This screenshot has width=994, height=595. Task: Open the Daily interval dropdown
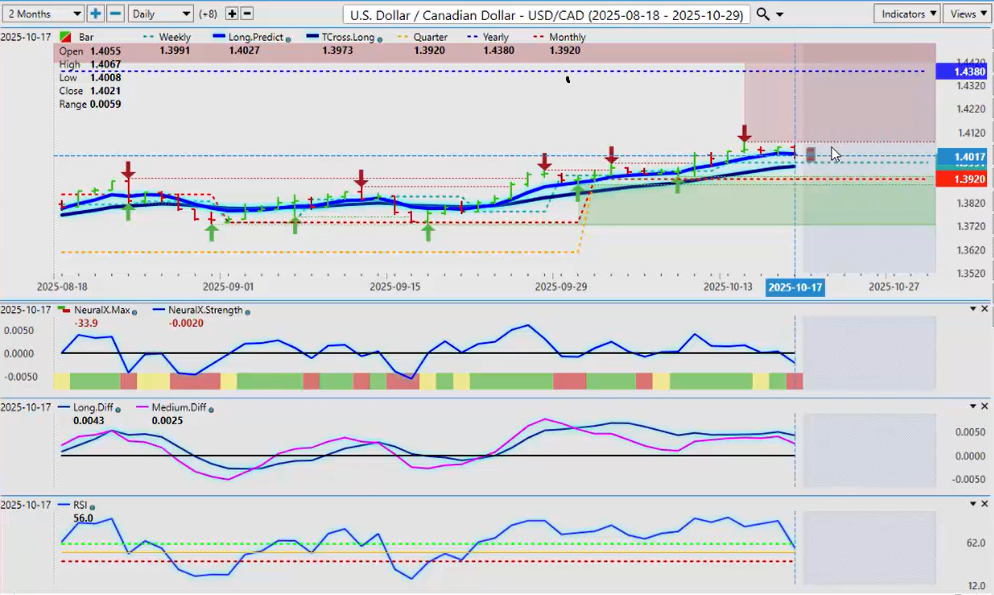(160, 14)
